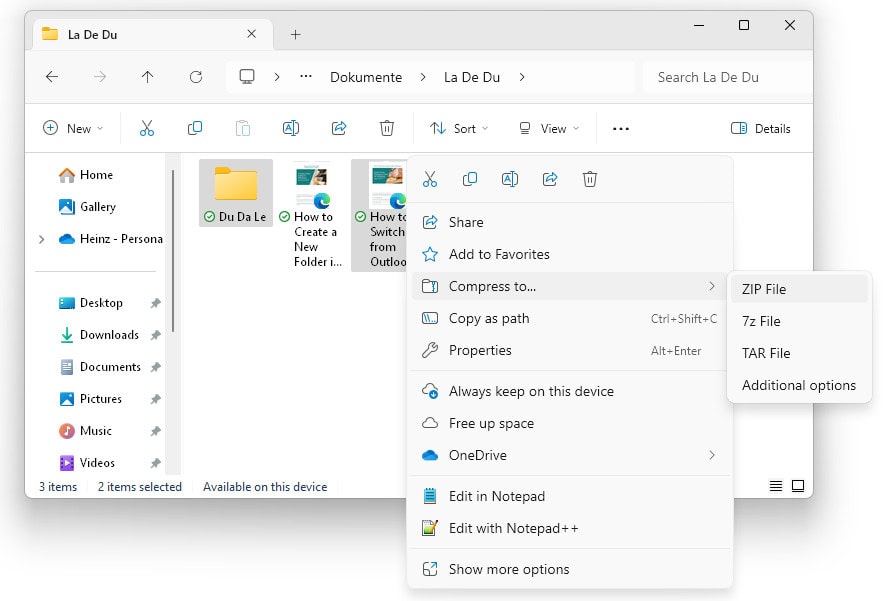Viewport: 887px width, 601px height.
Task: Open the New dropdown menu
Action: [x=73, y=128]
